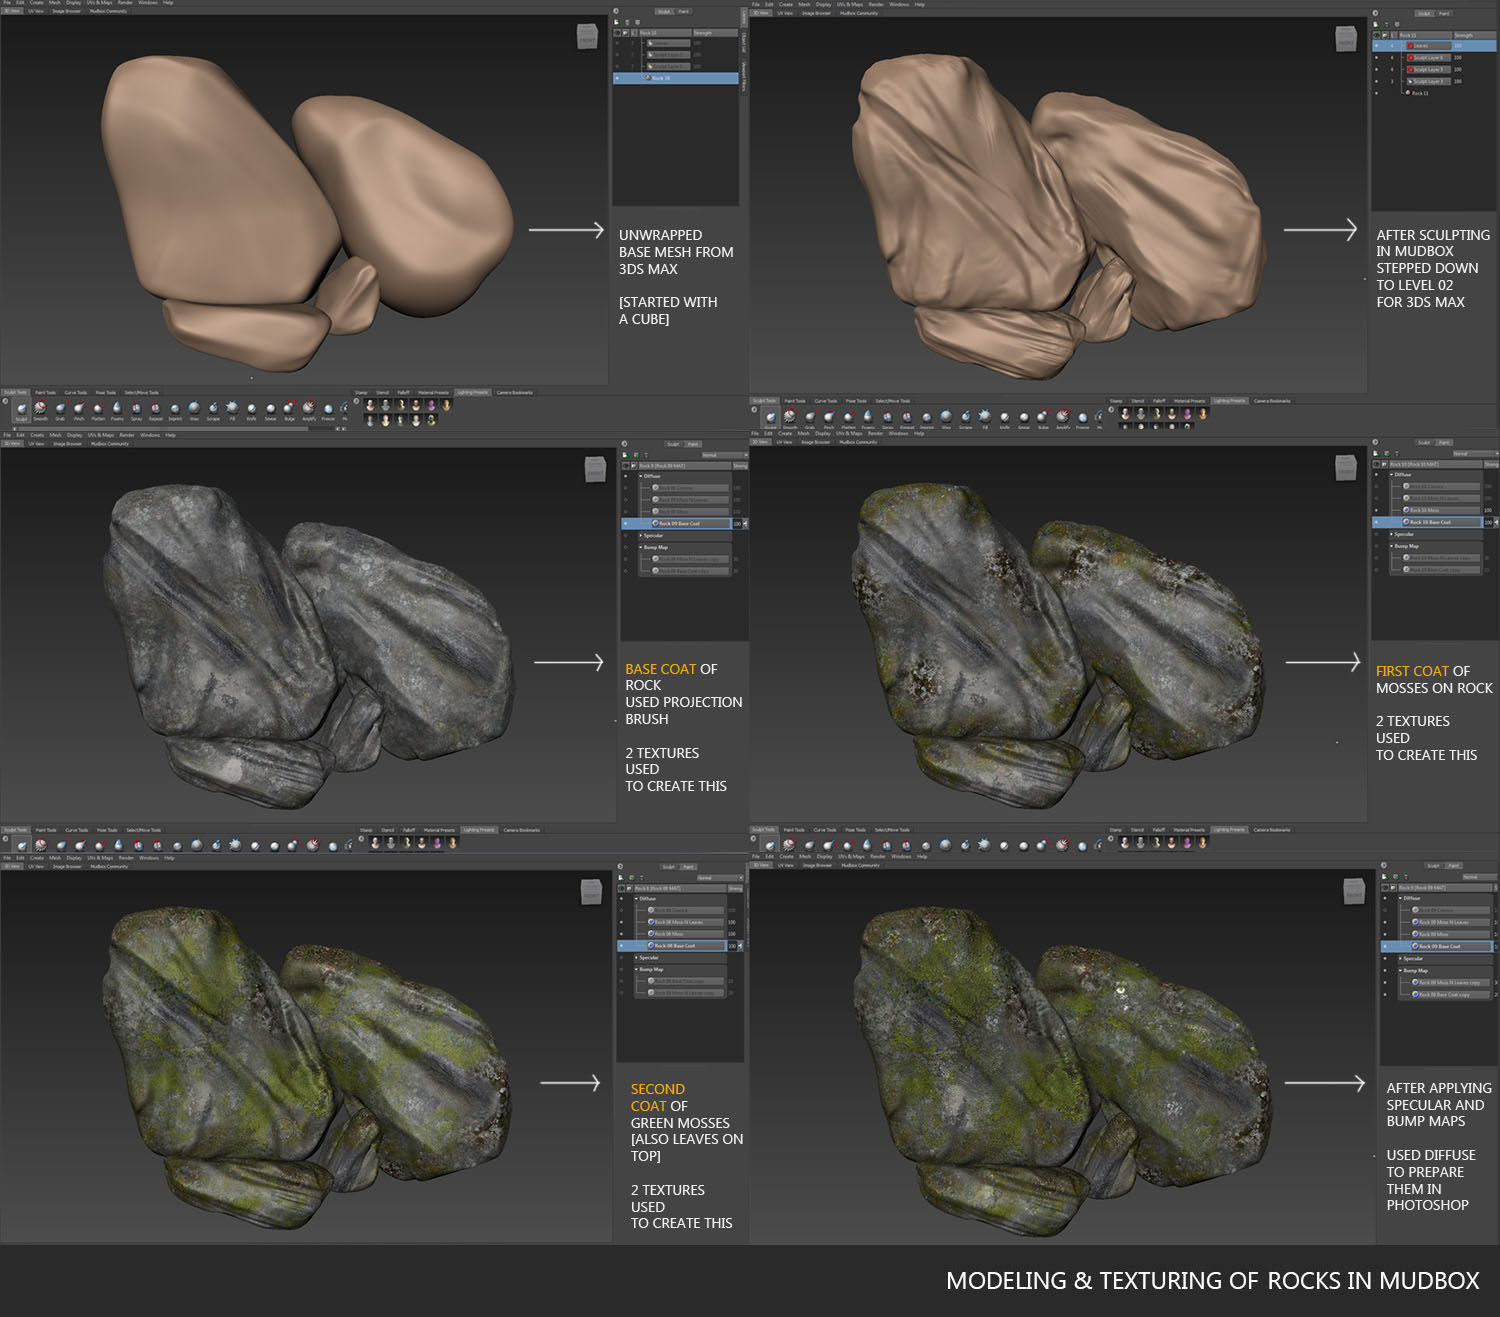Choose the Flatten tool below the base mesh view
This screenshot has height=1317, width=1500.
click(98, 408)
